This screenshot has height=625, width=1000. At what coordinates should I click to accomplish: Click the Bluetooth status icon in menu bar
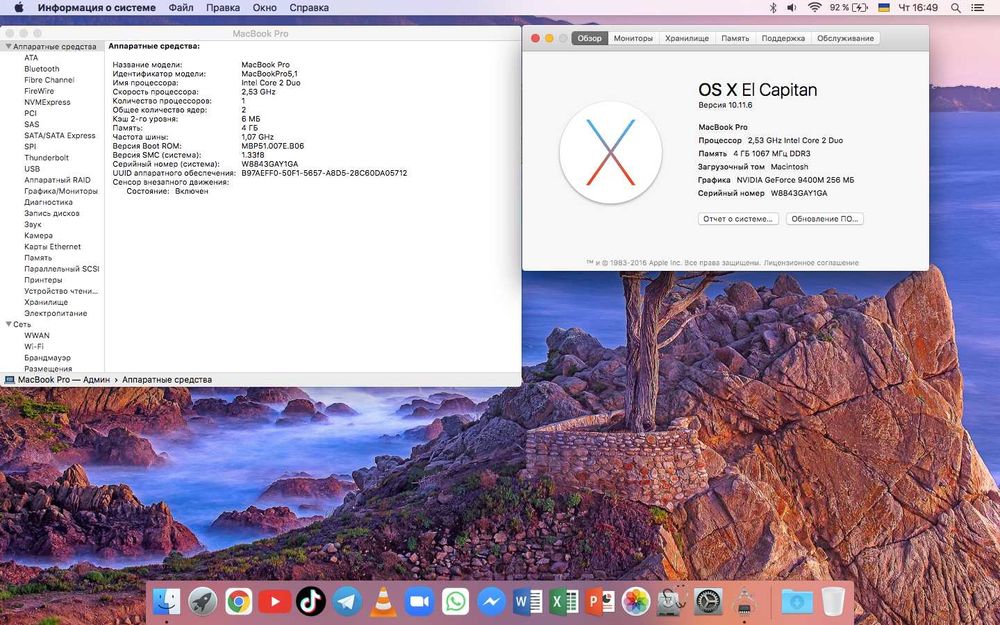773,8
